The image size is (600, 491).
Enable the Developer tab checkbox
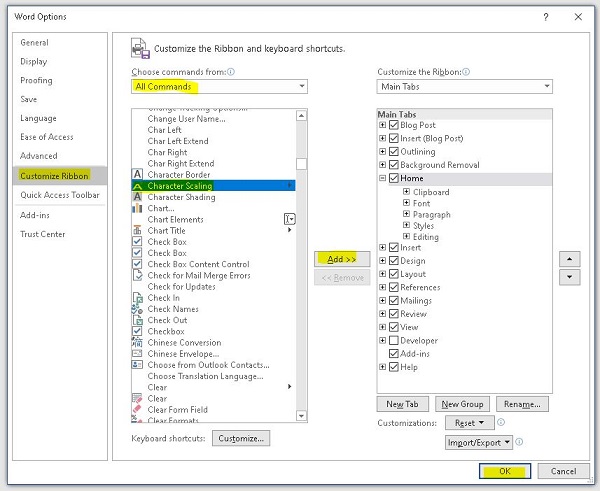click(394, 340)
